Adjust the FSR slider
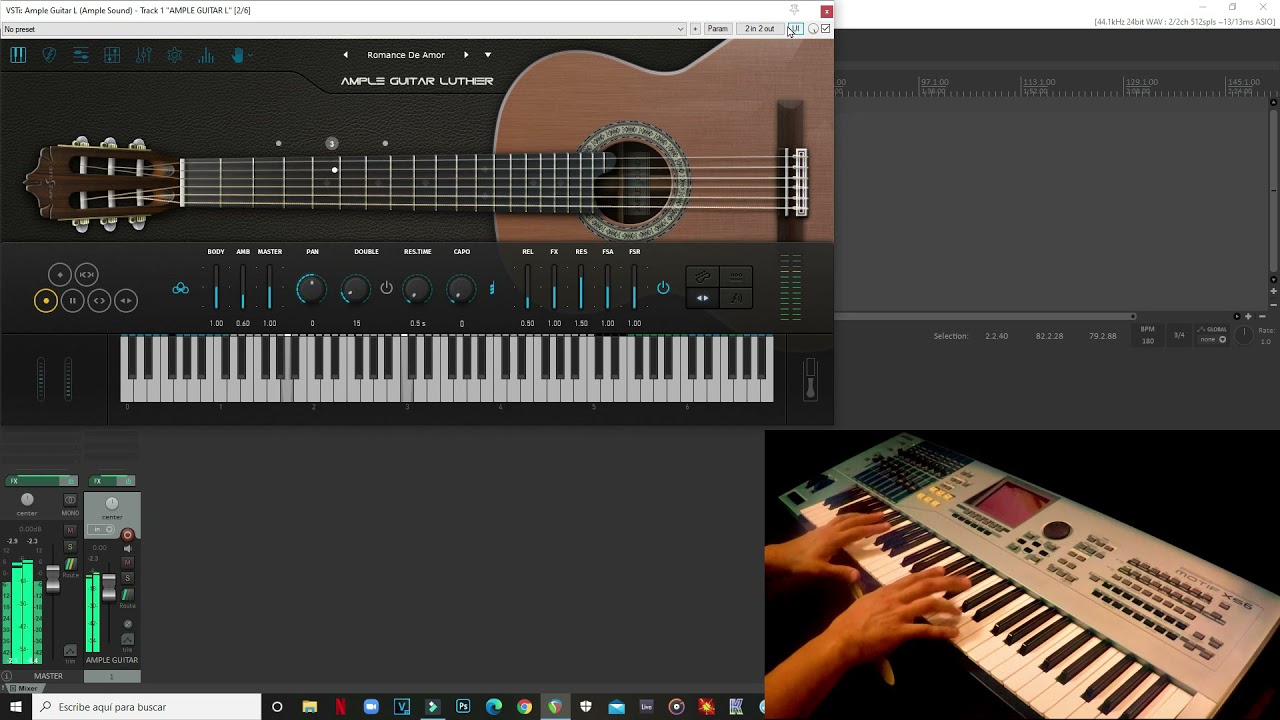 (x=634, y=287)
